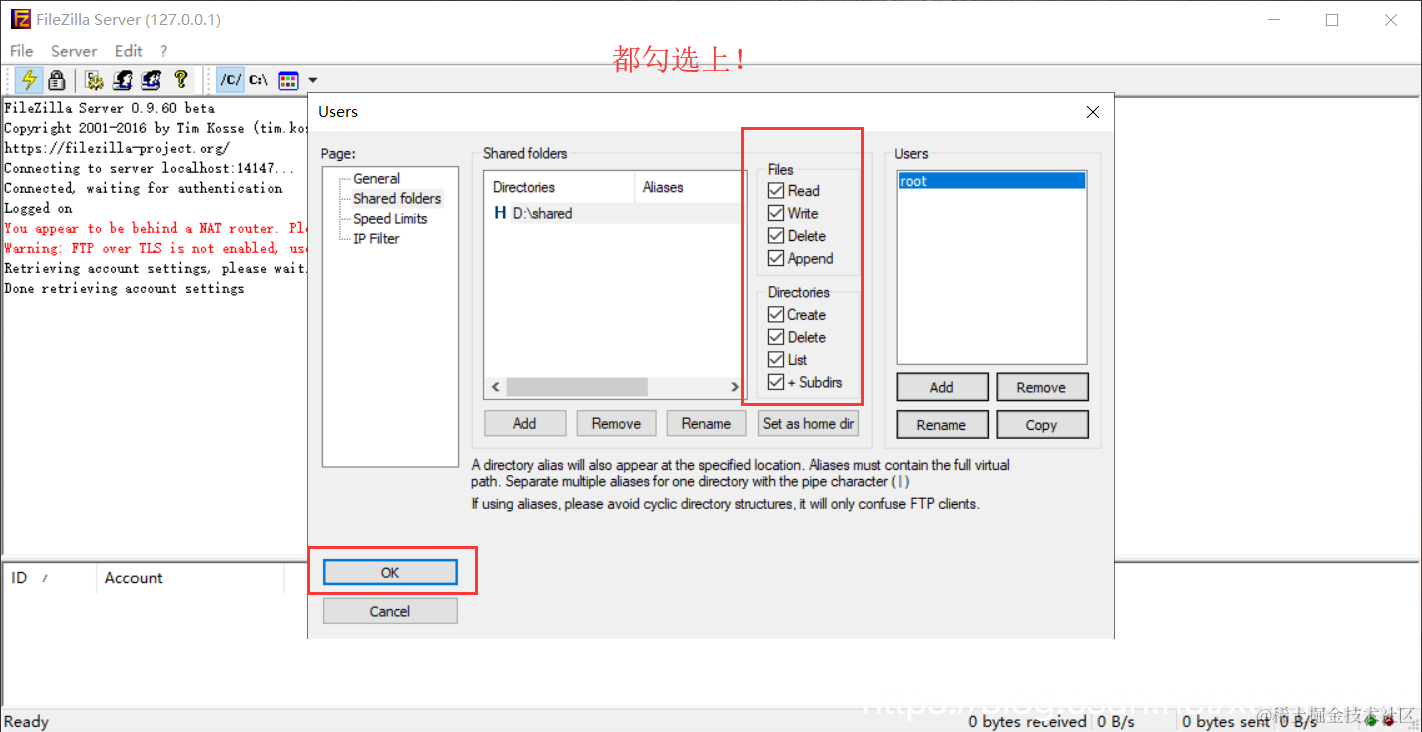This screenshot has height=732, width=1422.
Task: Select the root user in Users list
Action: coord(991,181)
